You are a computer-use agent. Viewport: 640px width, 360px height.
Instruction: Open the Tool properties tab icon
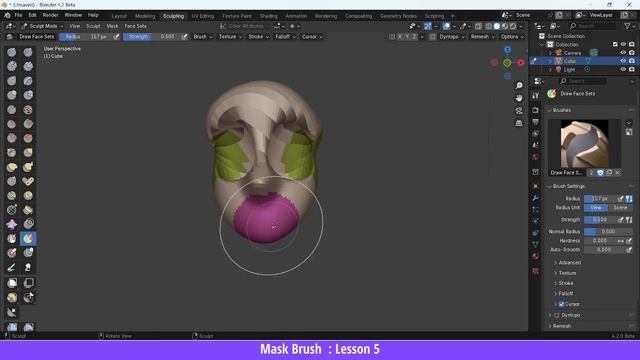coord(536,96)
